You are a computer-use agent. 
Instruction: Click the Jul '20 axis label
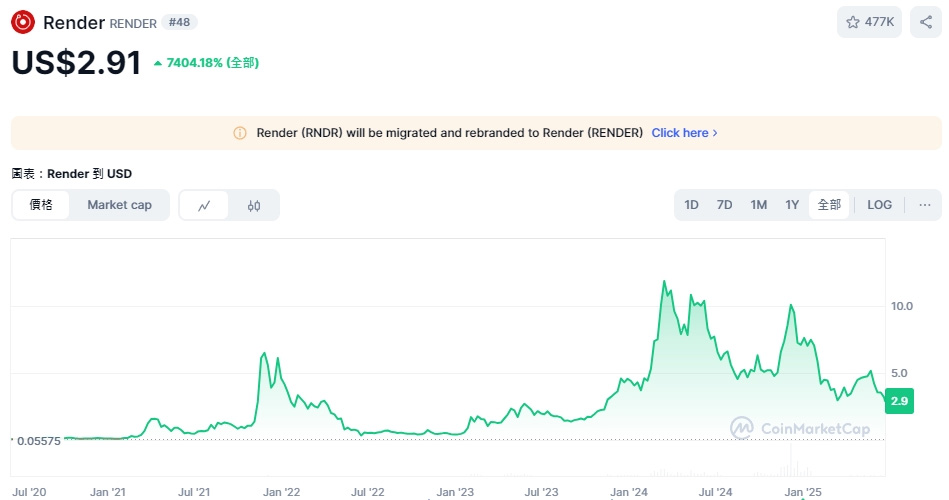tap(29, 492)
